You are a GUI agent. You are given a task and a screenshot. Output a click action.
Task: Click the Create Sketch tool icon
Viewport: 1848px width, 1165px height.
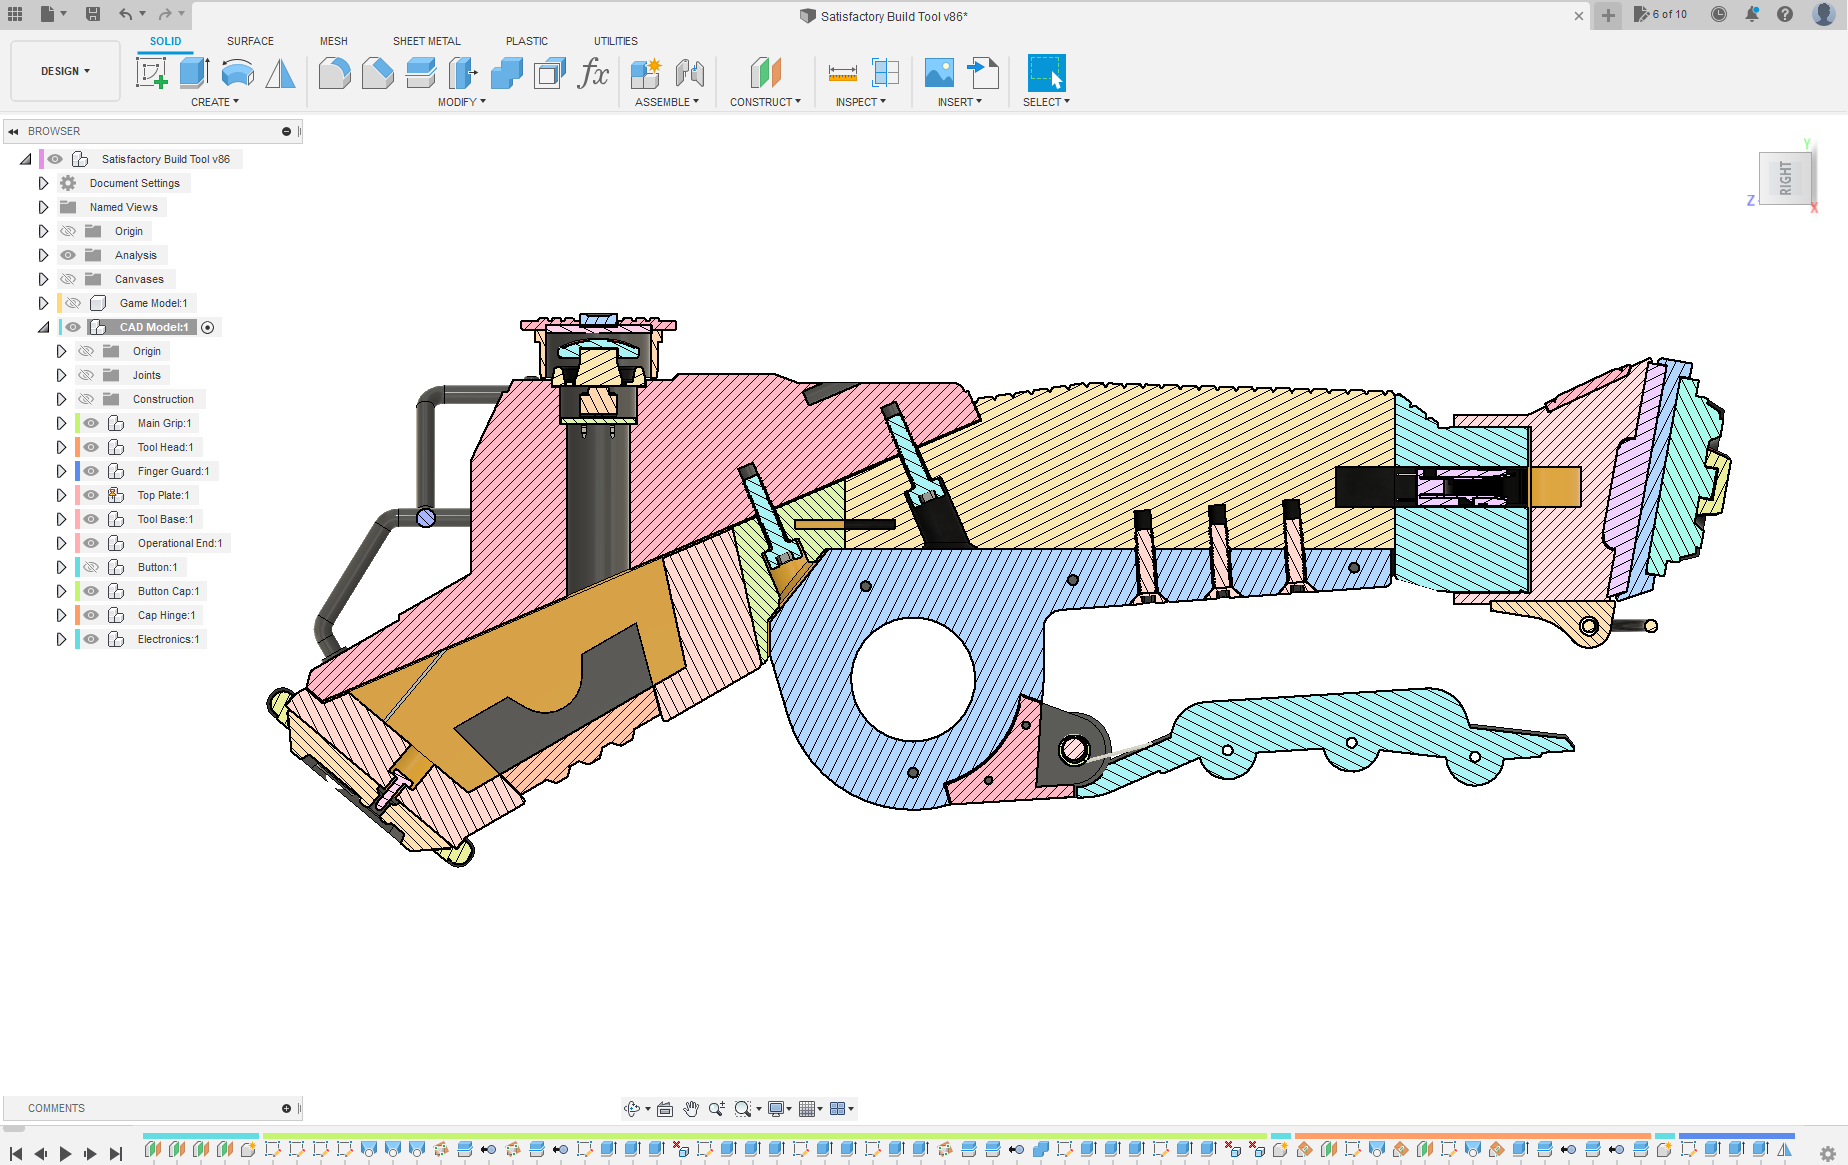(x=152, y=73)
